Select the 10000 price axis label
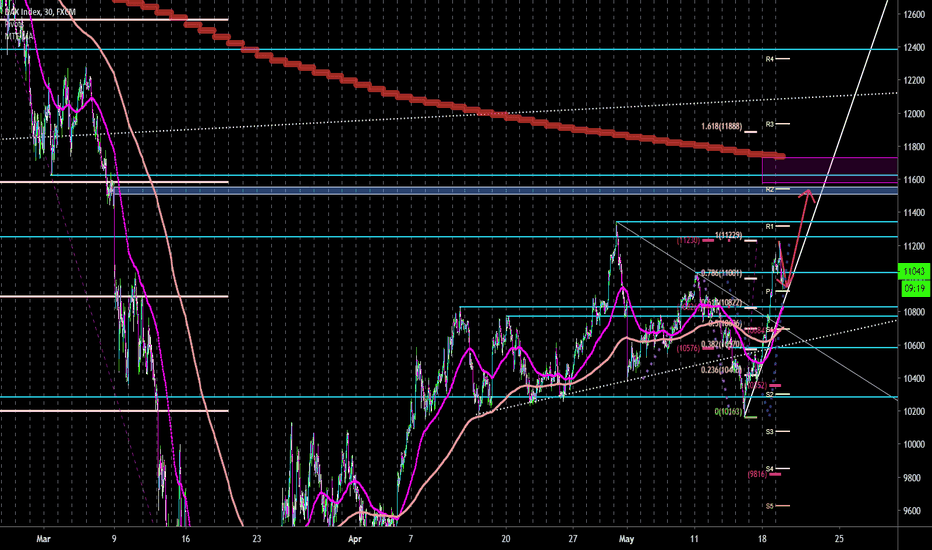The width and height of the screenshot is (932, 550). 914,444
